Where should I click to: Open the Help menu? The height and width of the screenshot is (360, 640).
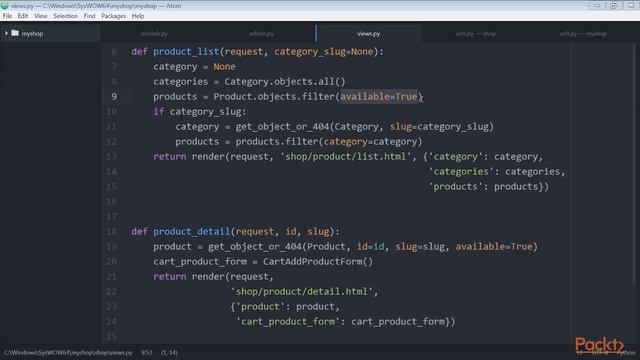click(x=138, y=16)
